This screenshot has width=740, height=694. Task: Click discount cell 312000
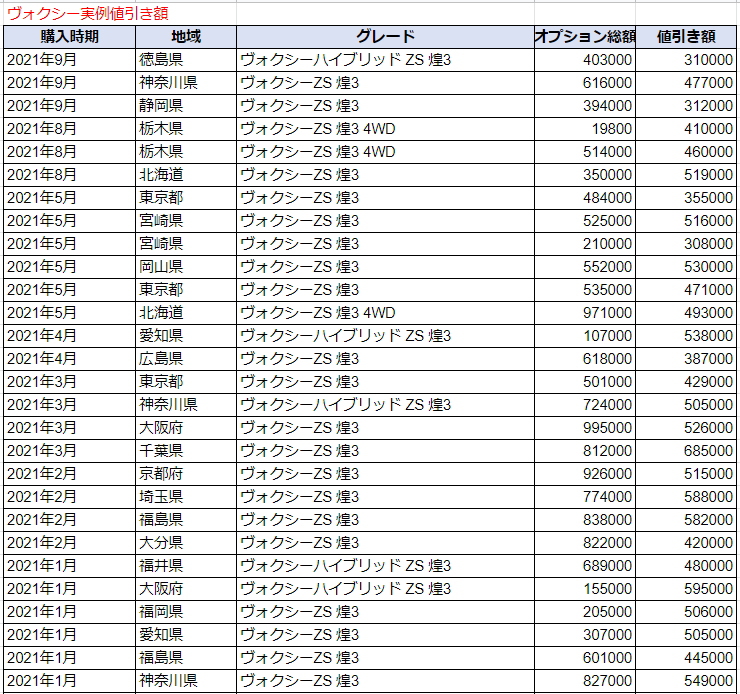click(686, 106)
